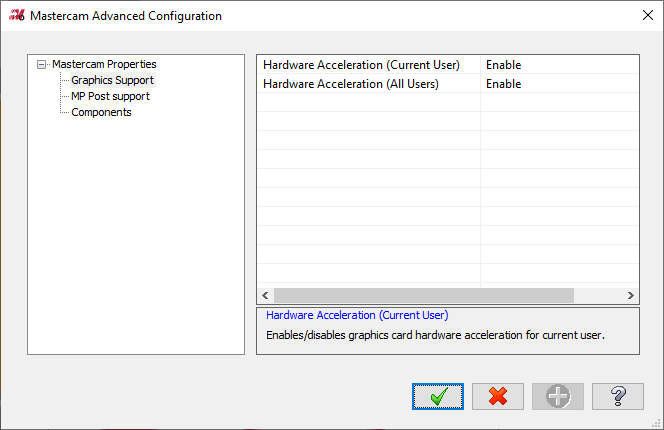
Task: Select Hardware Acceleration (All Users) row
Action: (x=448, y=84)
